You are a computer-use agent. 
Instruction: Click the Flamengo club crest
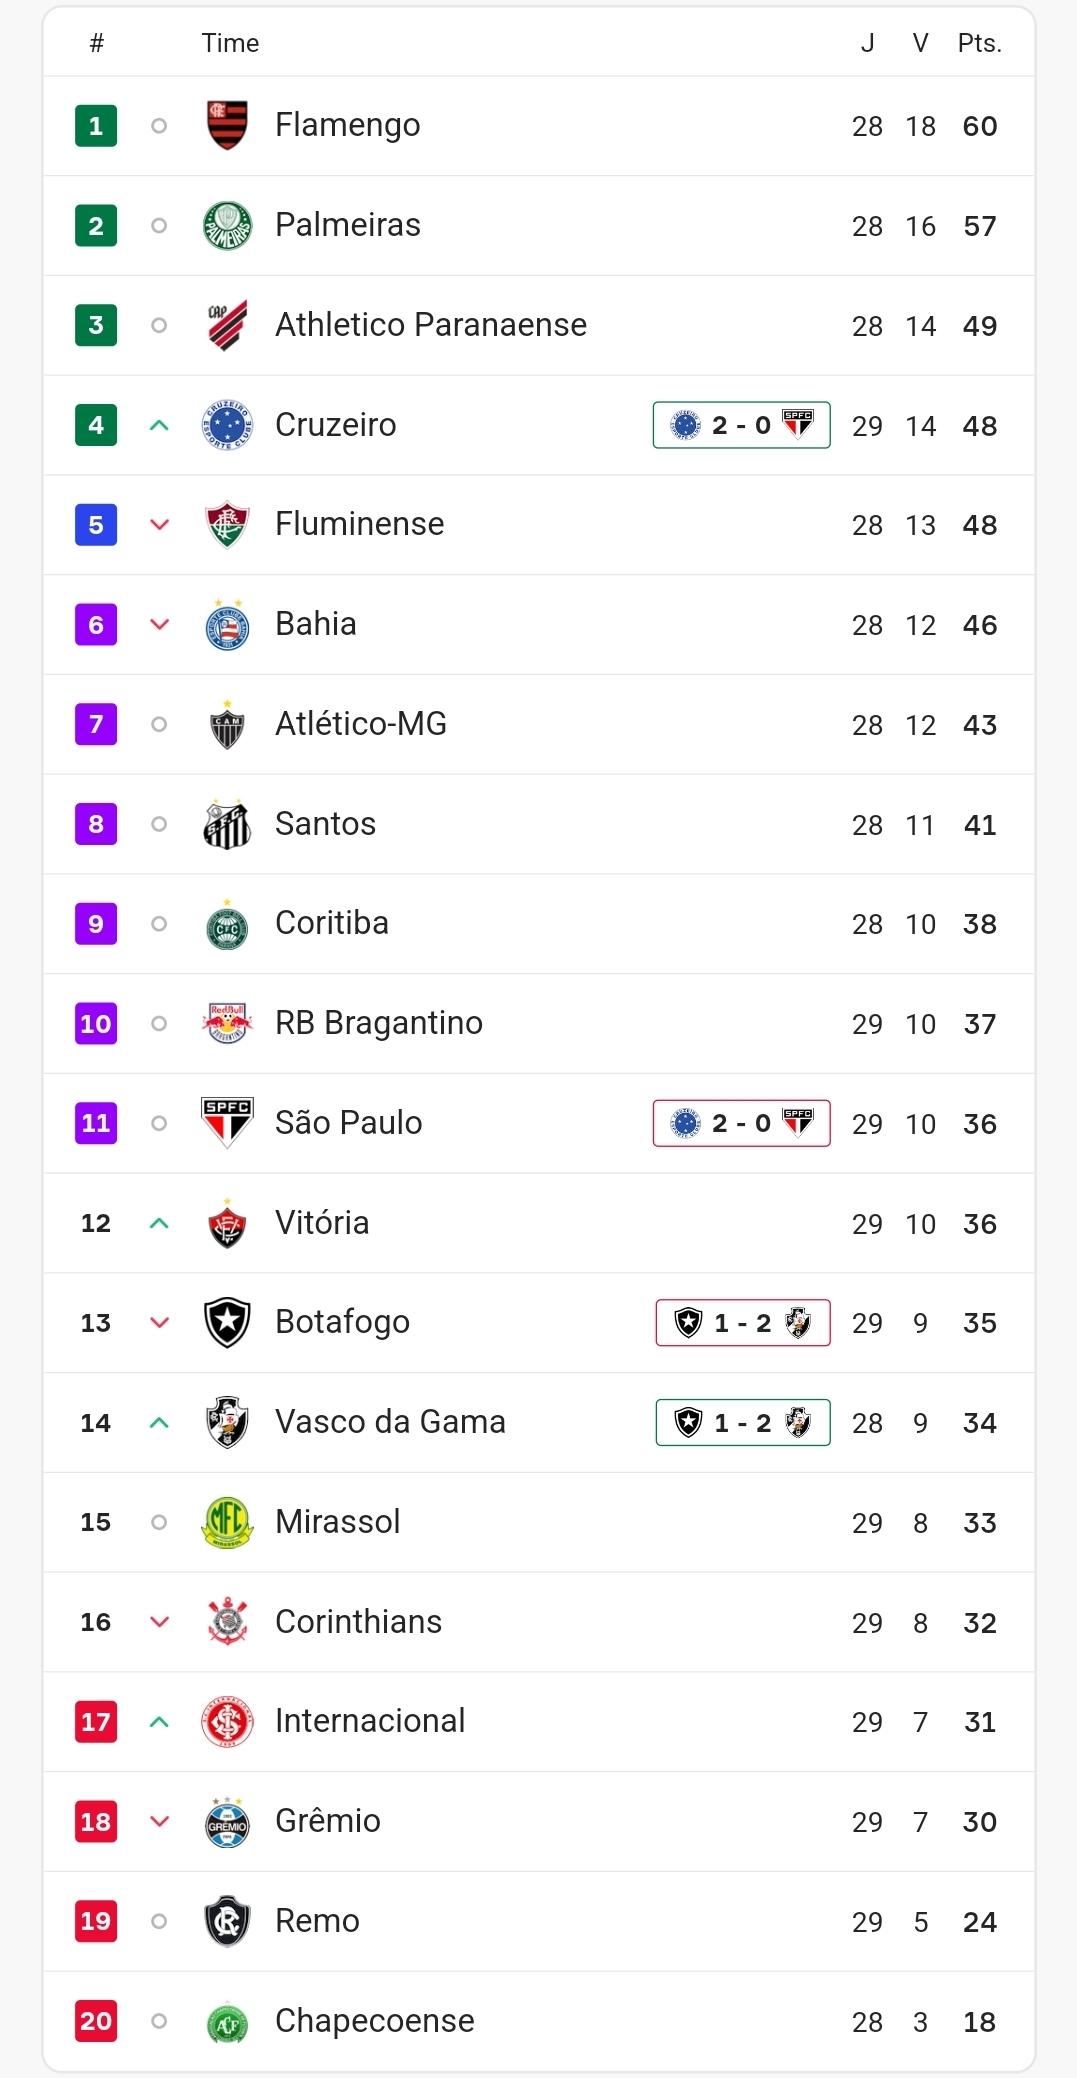tap(227, 125)
